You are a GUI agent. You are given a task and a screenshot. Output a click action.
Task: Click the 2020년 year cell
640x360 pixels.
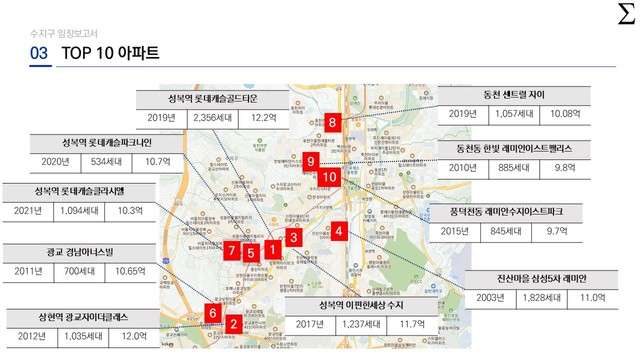pos(55,162)
